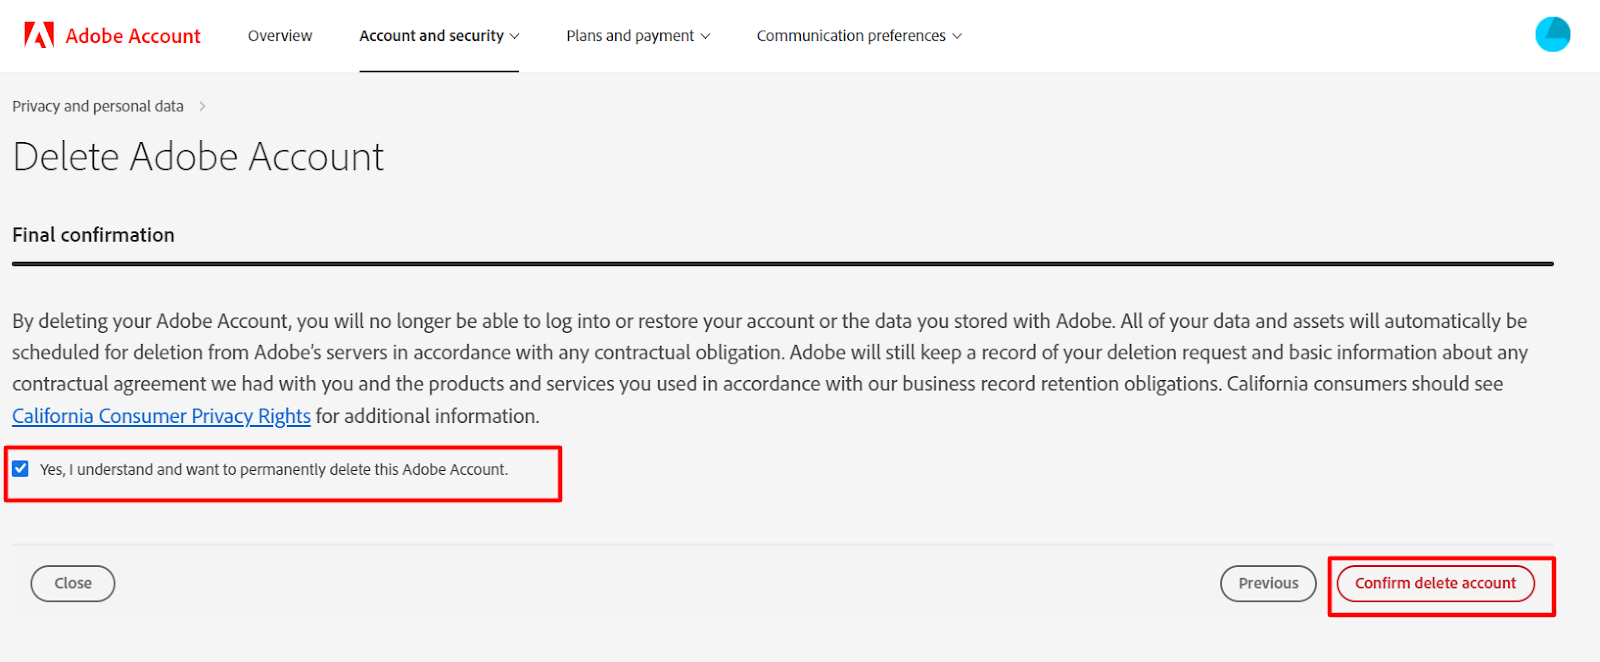Viewport: 1600px width, 662px height.
Task: Open the profile avatar in top right
Action: (x=1552, y=35)
